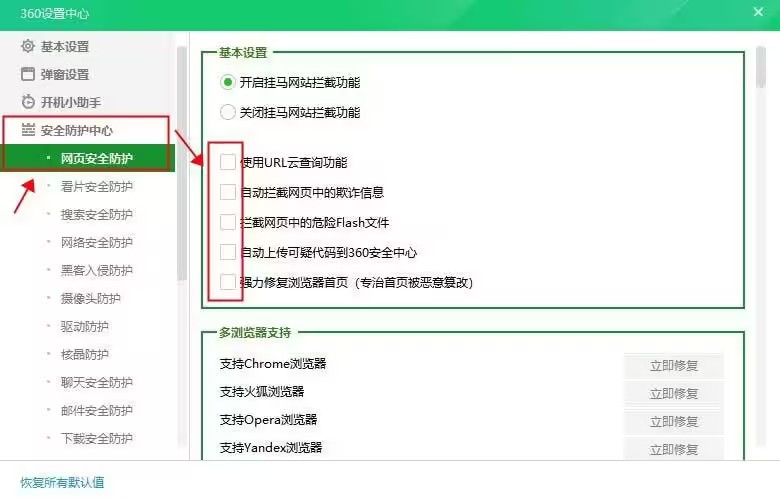Screen dimensions: 780x500
Task: Click 立即修复 for Chrome浏览器
Action: (674, 366)
